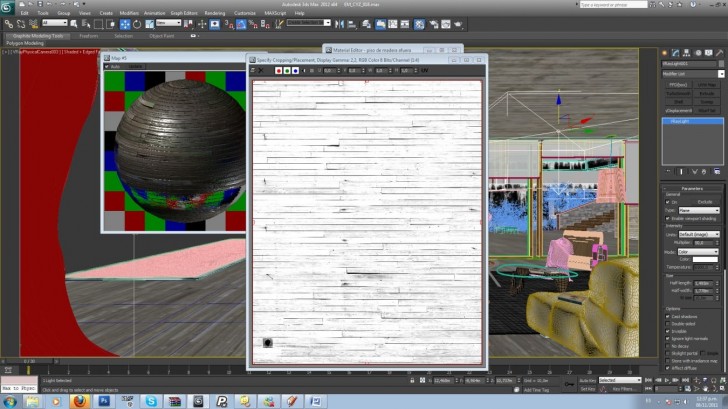The width and height of the screenshot is (728, 409).
Task: Open Firefox from the Windows taskbar
Action: pyautogui.click(x=79, y=401)
